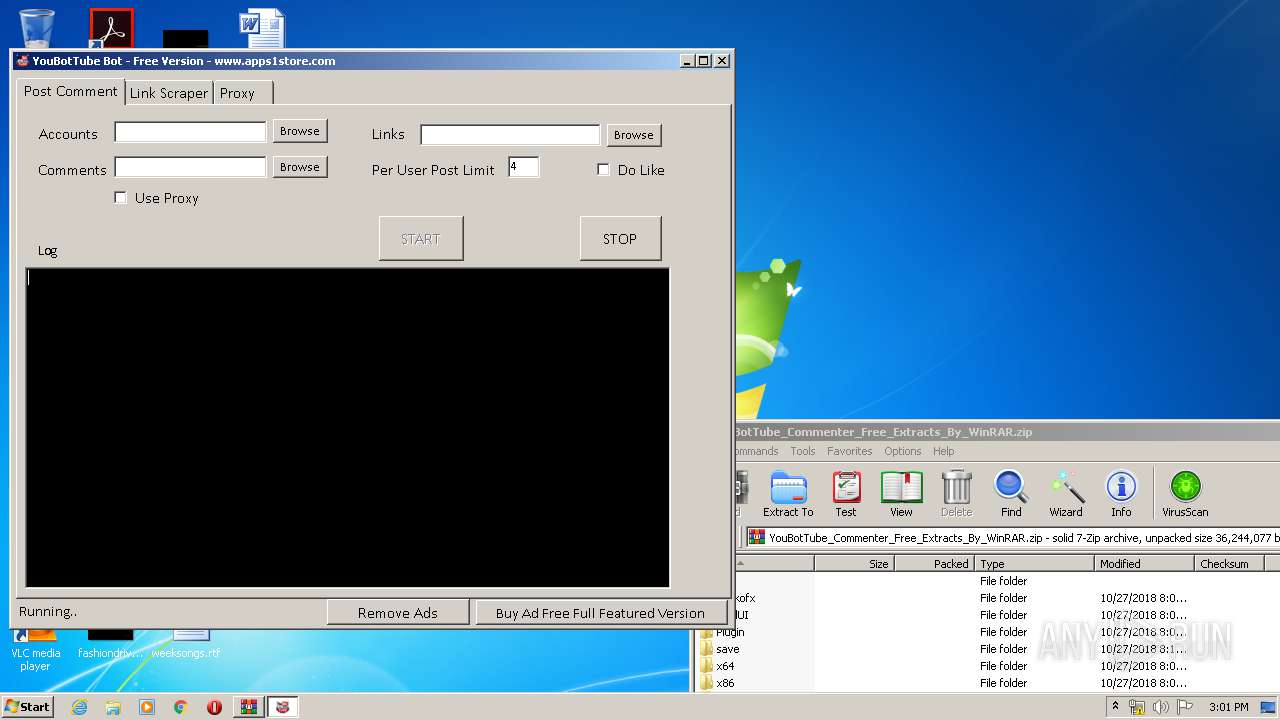Click YouBotTube Bot taskbar button

tap(283, 707)
